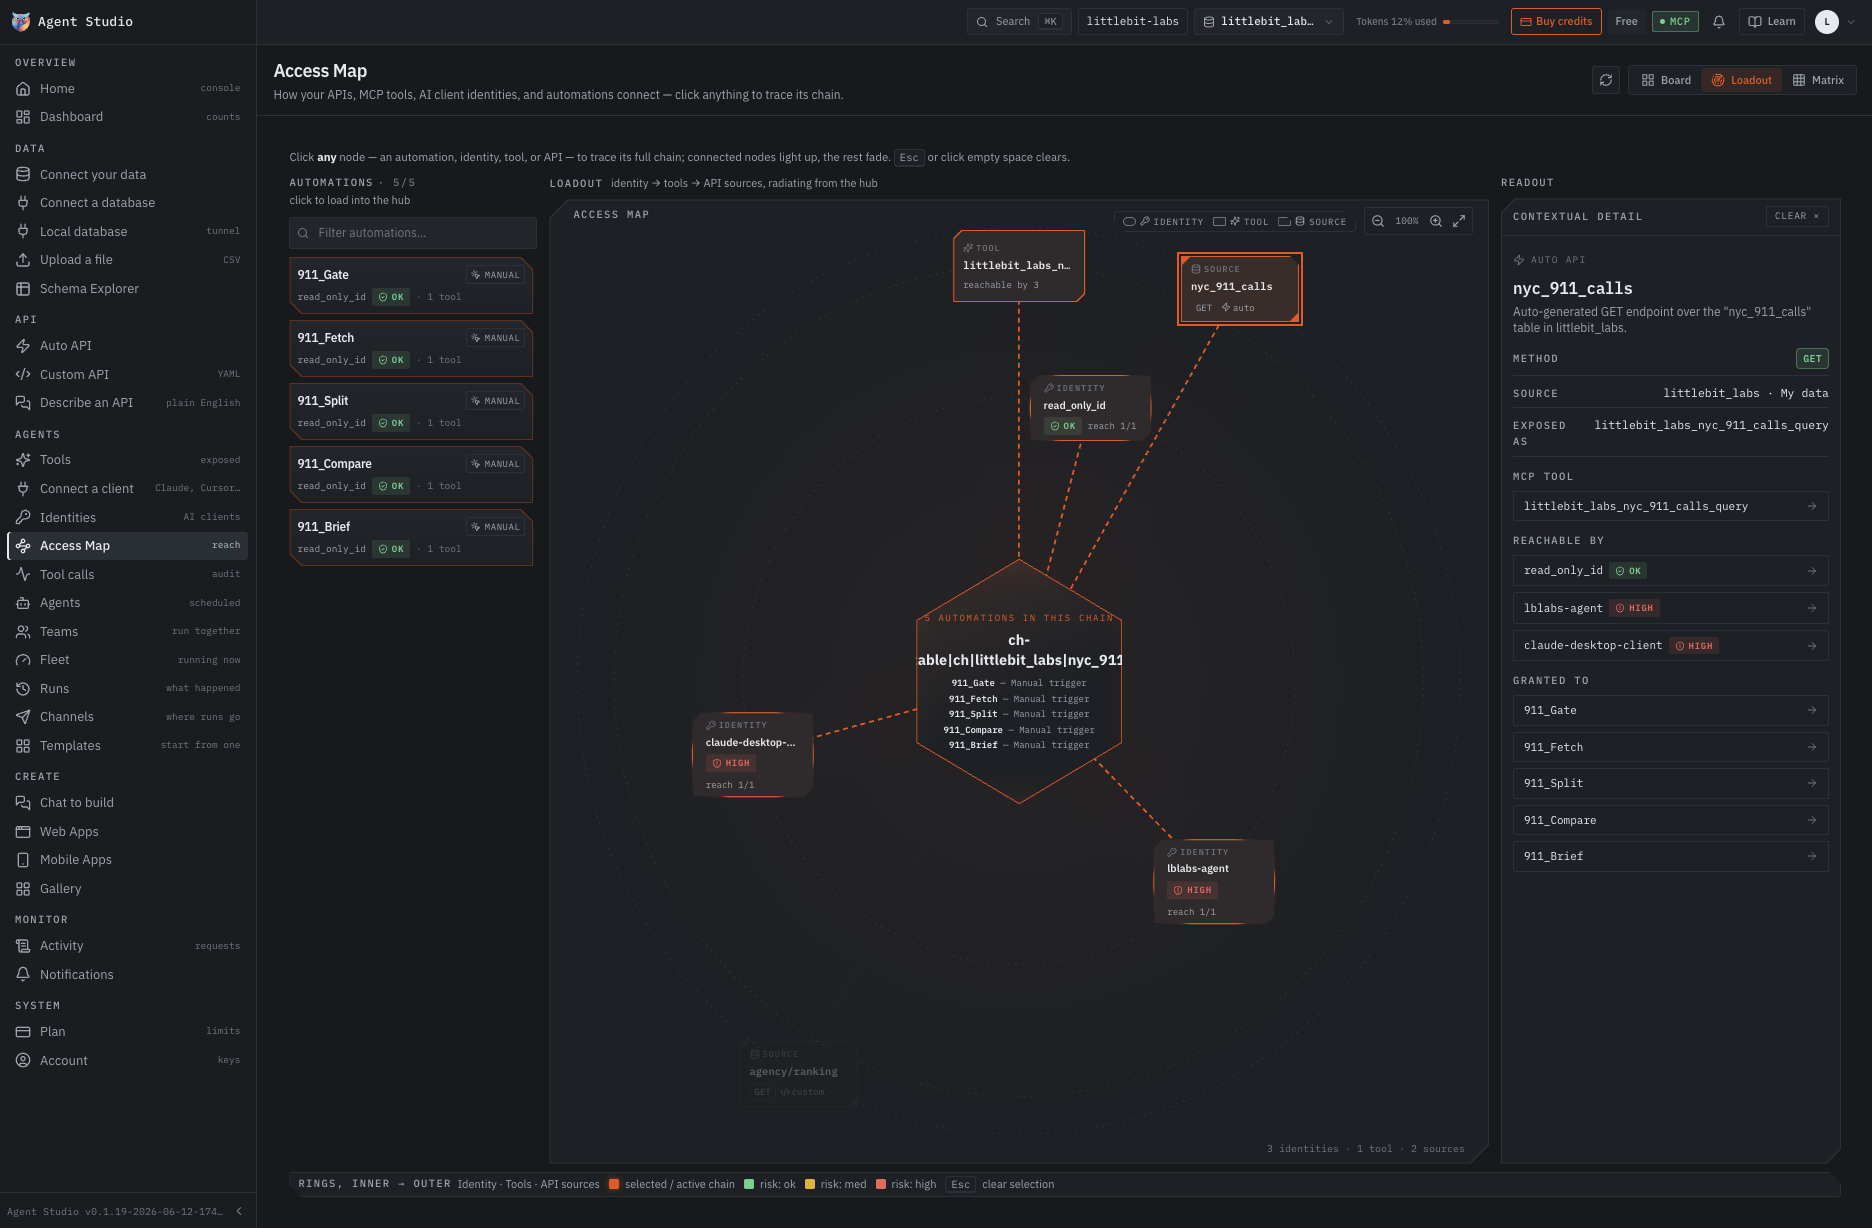Click the filter automations input field
The width and height of the screenshot is (1872, 1228).
pyautogui.click(x=413, y=233)
